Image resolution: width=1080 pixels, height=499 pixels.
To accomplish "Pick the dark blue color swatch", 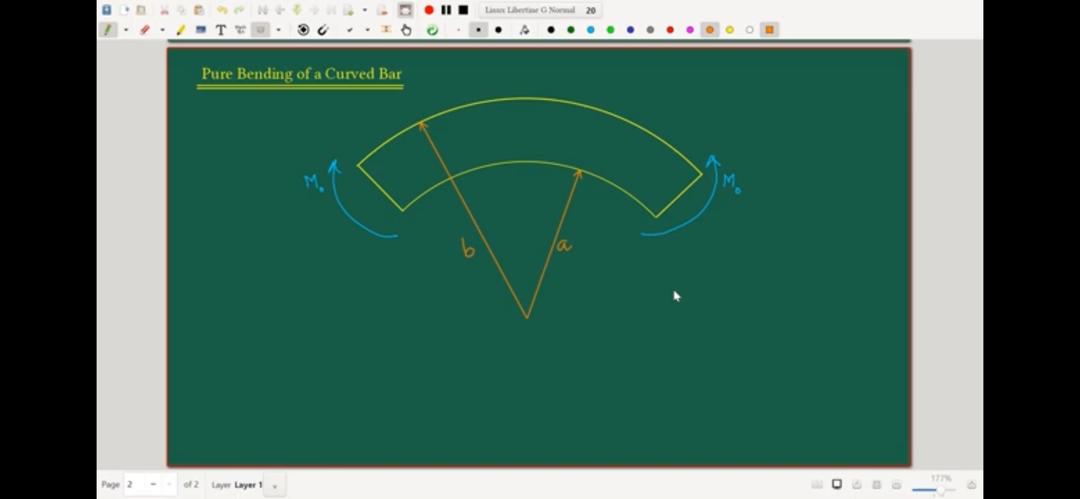I will click(x=630, y=30).
